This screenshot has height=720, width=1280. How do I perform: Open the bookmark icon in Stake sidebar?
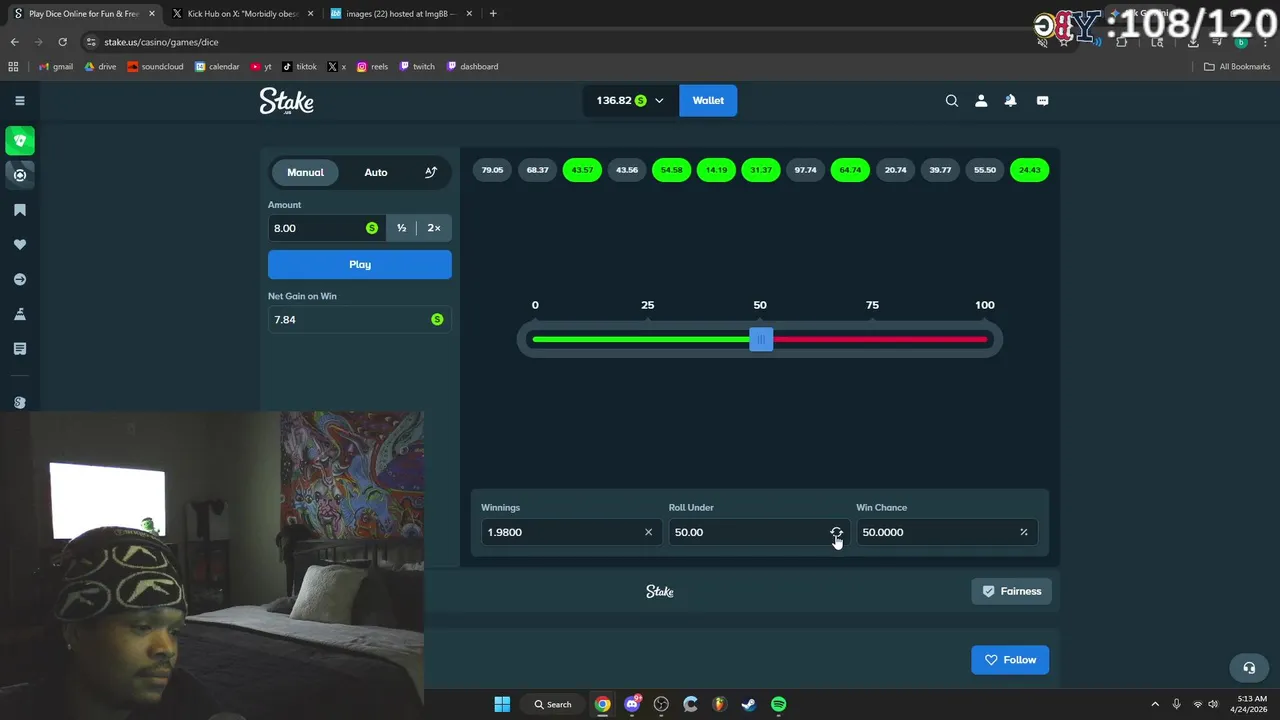[x=19, y=210]
